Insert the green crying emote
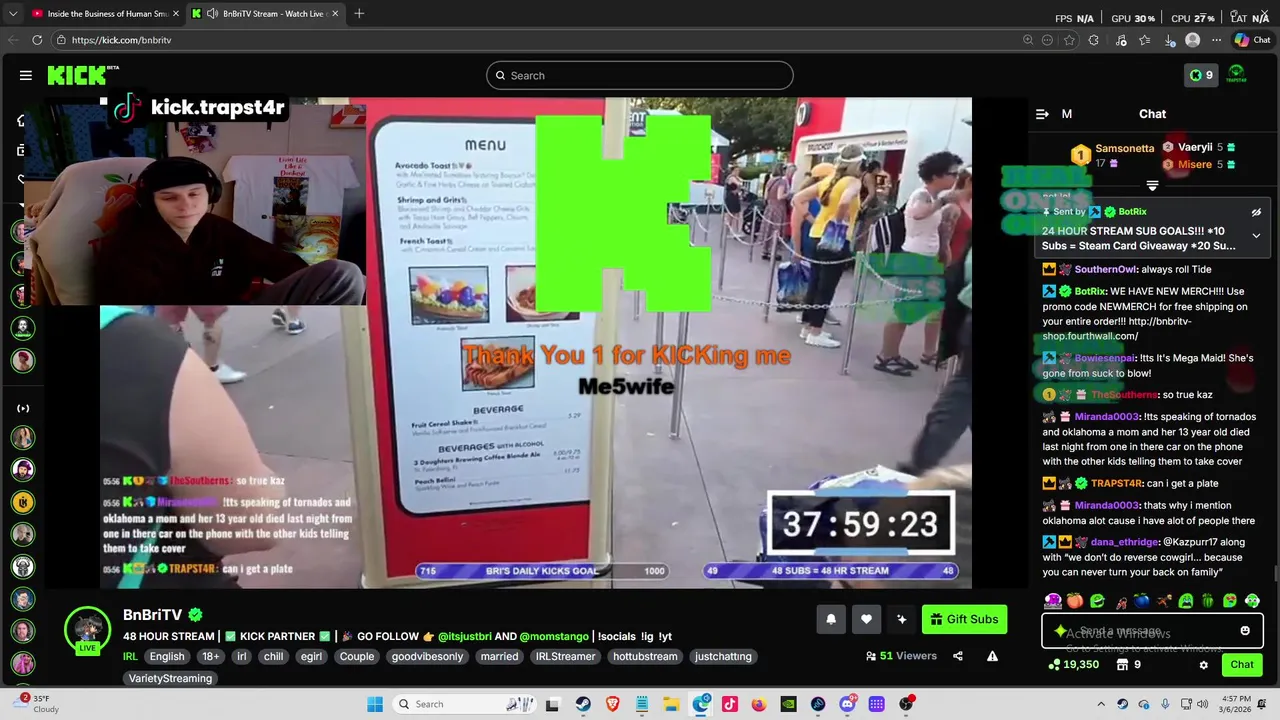Viewport: 1280px width, 720px height. pos(1186,601)
